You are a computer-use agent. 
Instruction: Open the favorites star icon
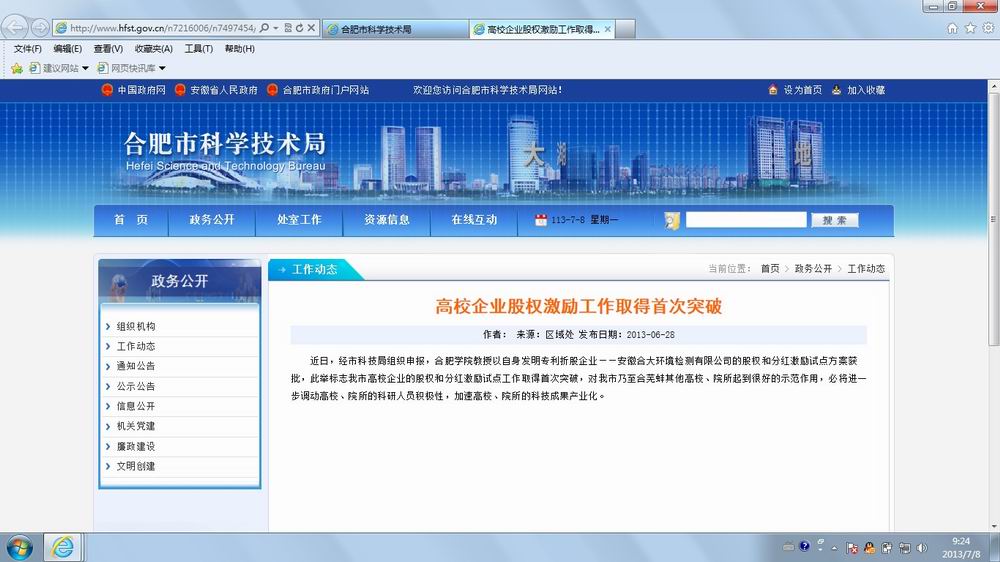[969, 28]
